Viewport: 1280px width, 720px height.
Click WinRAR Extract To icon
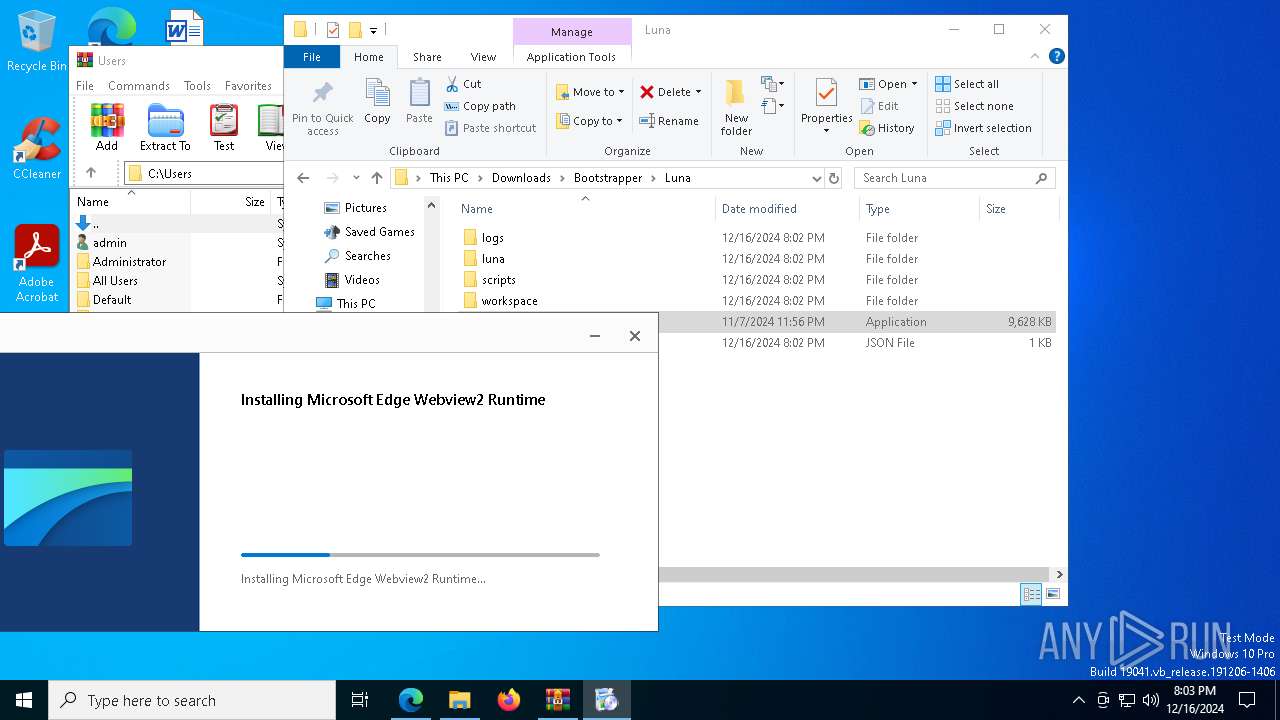[165, 128]
